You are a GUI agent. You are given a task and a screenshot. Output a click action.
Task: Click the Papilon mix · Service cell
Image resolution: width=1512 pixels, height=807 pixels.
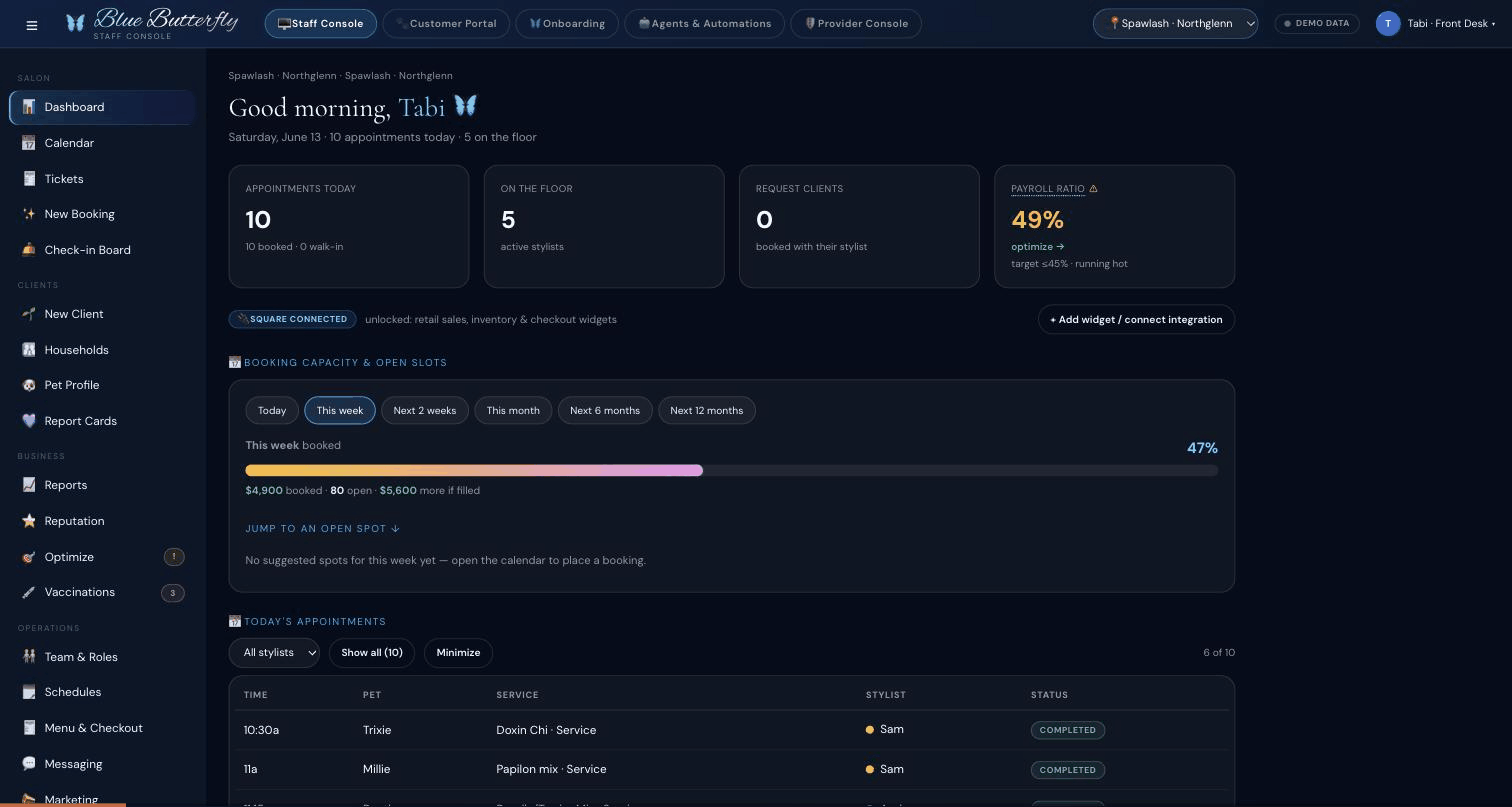(x=551, y=769)
